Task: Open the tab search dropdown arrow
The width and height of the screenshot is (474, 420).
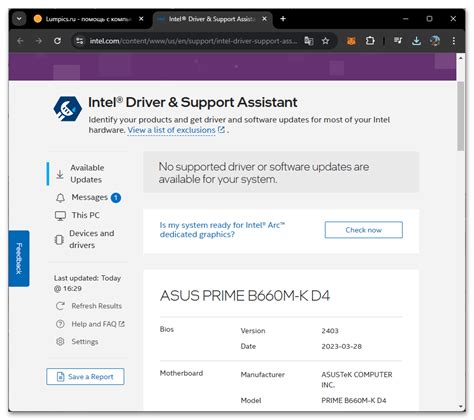Action: coord(19,19)
